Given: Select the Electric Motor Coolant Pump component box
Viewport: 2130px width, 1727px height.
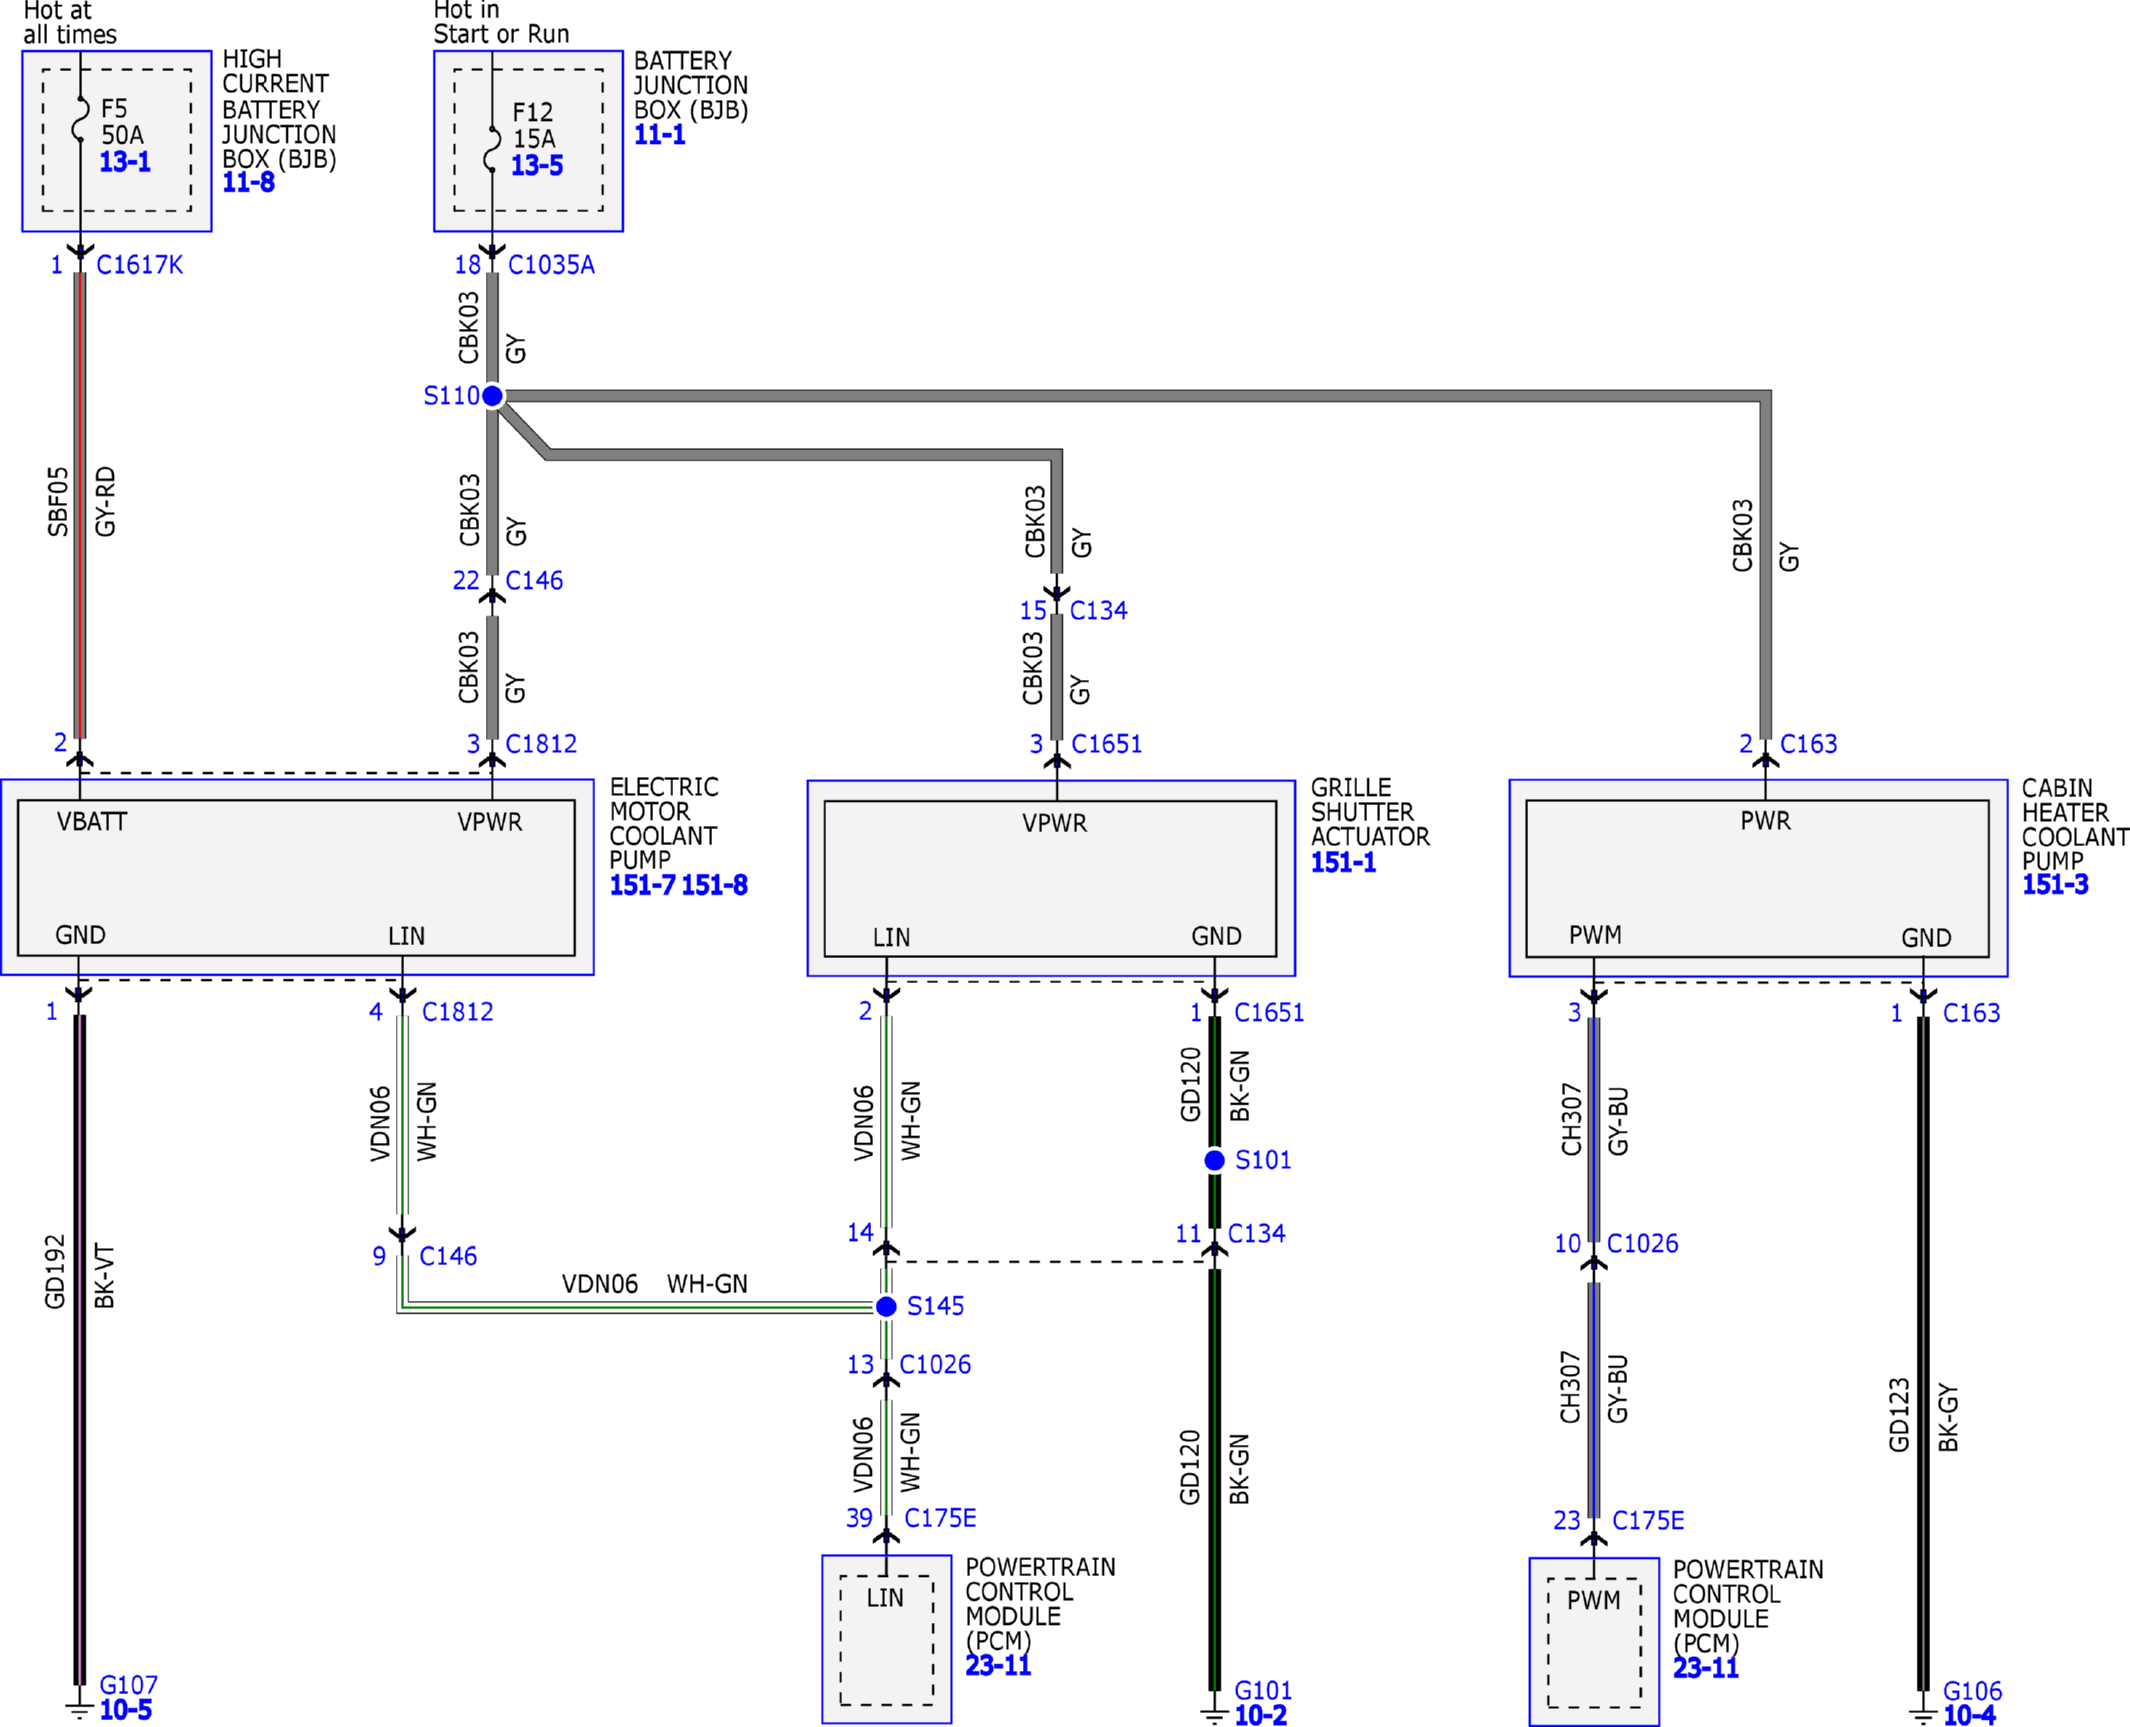Looking at the screenshot, I should tap(297, 878).
